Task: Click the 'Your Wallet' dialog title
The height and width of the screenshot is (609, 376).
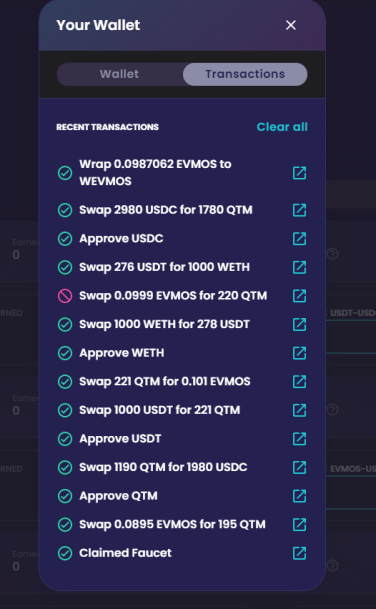Action: [98, 25]
